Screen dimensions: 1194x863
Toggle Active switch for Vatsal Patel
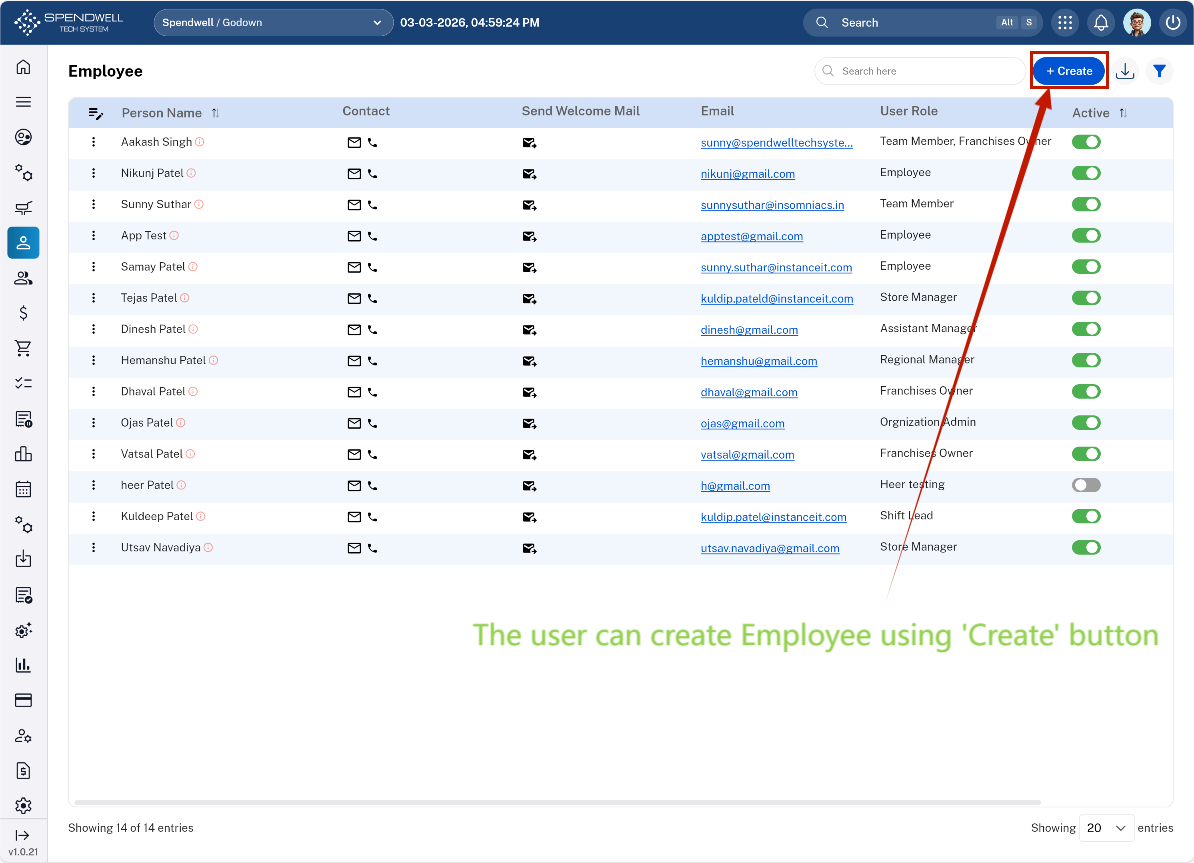point(1086,454)
